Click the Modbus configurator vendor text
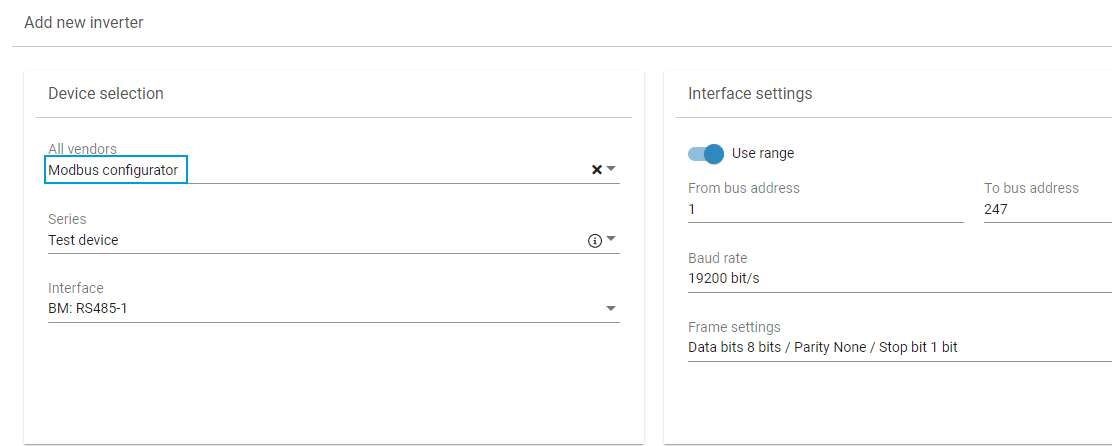The width and height of the screenshot is (1112, 446). (114, 170)
